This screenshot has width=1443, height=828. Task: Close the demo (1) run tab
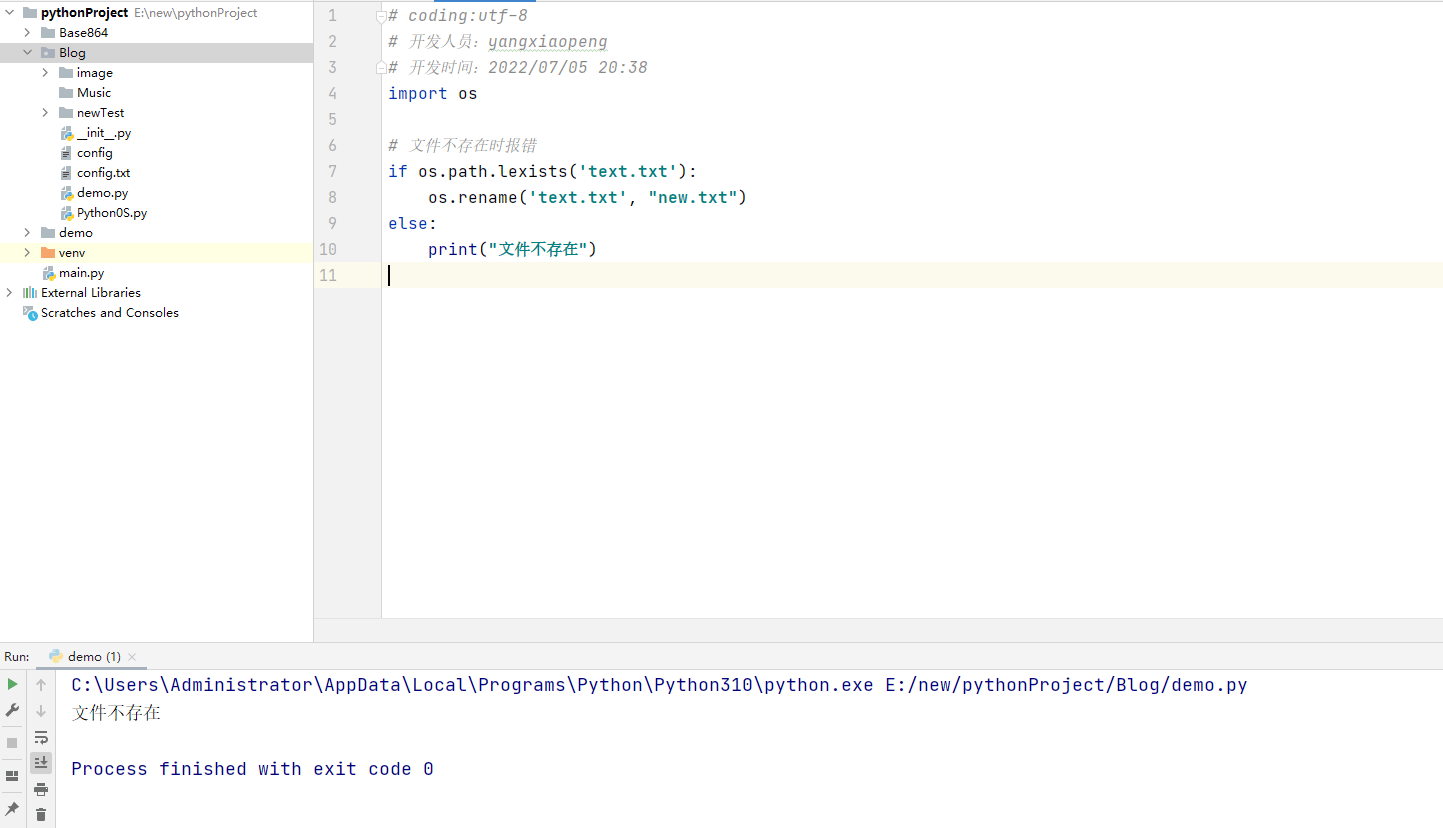(132, 657)
